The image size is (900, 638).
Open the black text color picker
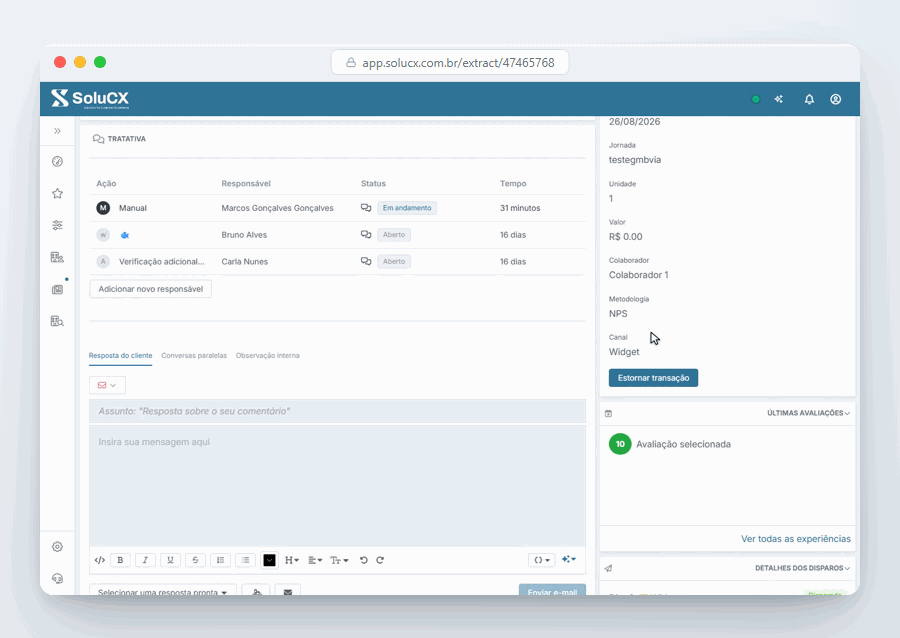click(269, 560)
